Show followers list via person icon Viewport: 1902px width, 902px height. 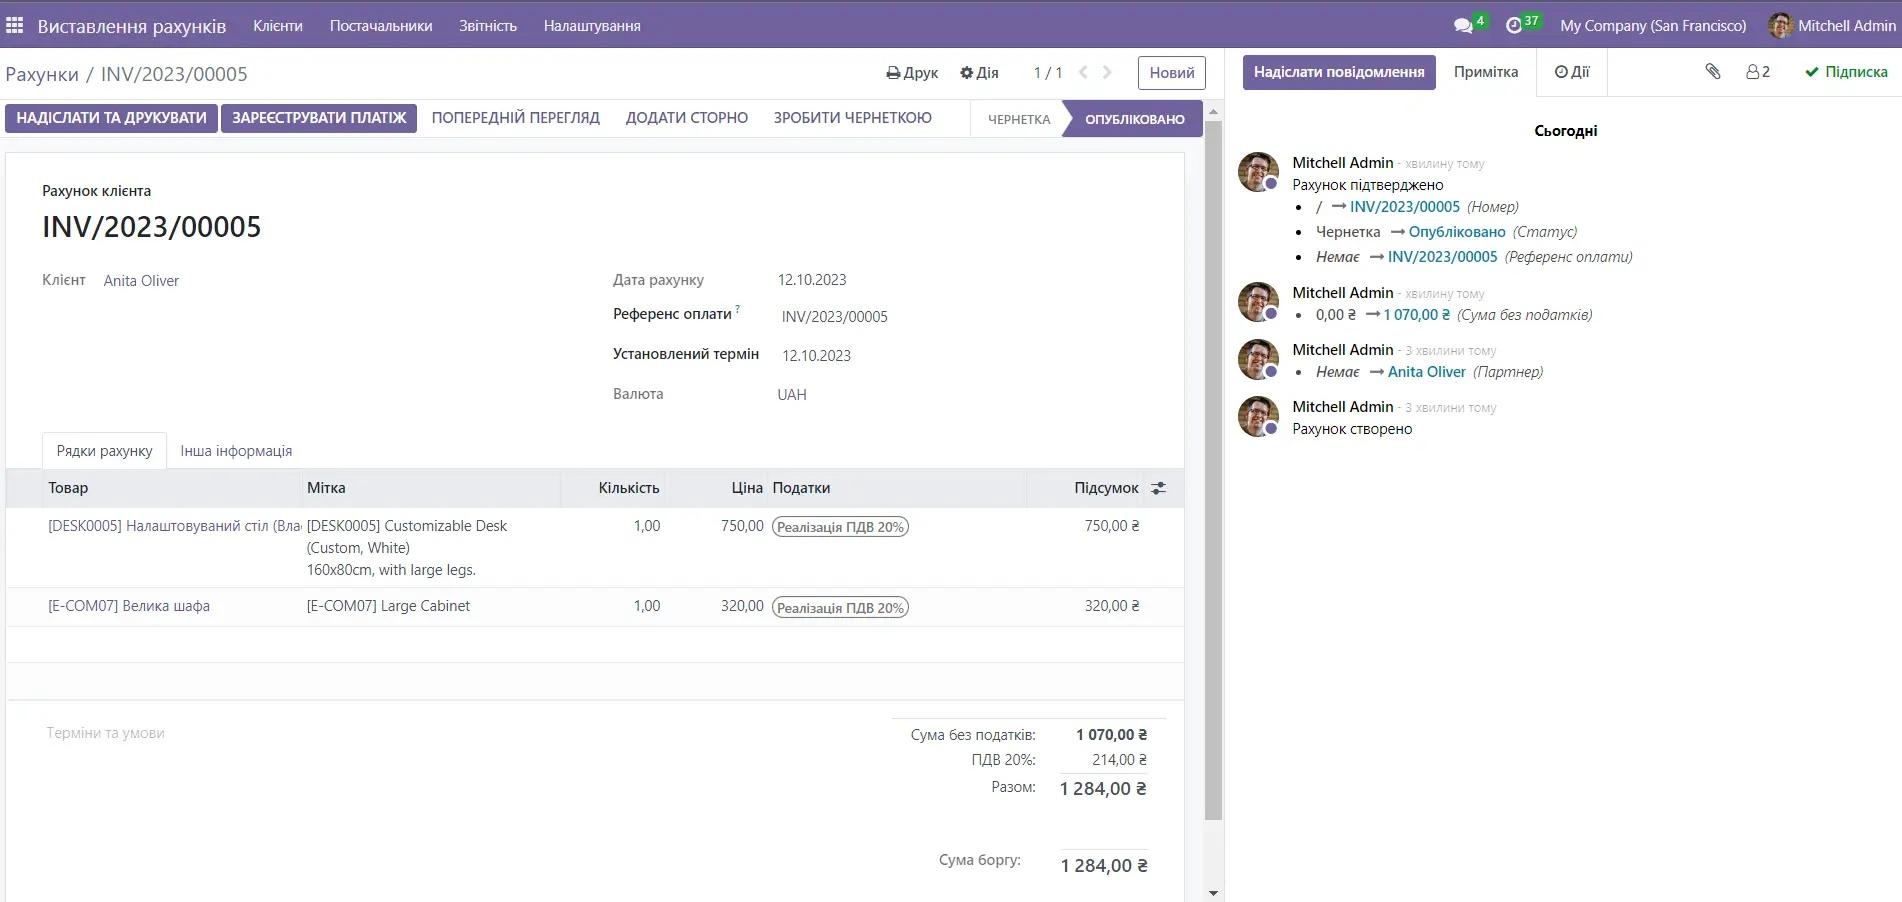1757,72
